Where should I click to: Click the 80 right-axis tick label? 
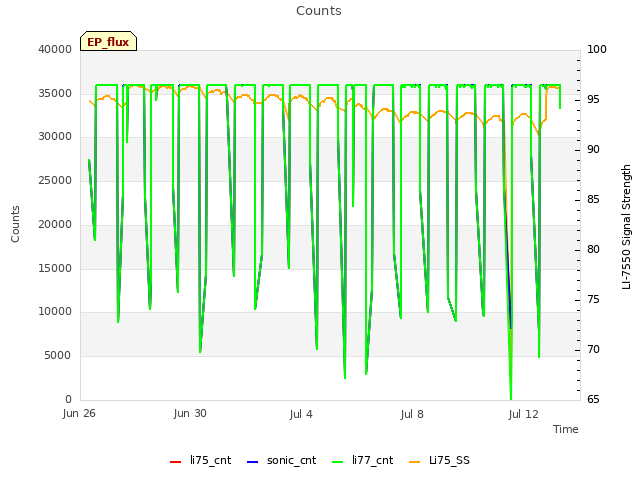pyautogui.click(x=593, y=249)
